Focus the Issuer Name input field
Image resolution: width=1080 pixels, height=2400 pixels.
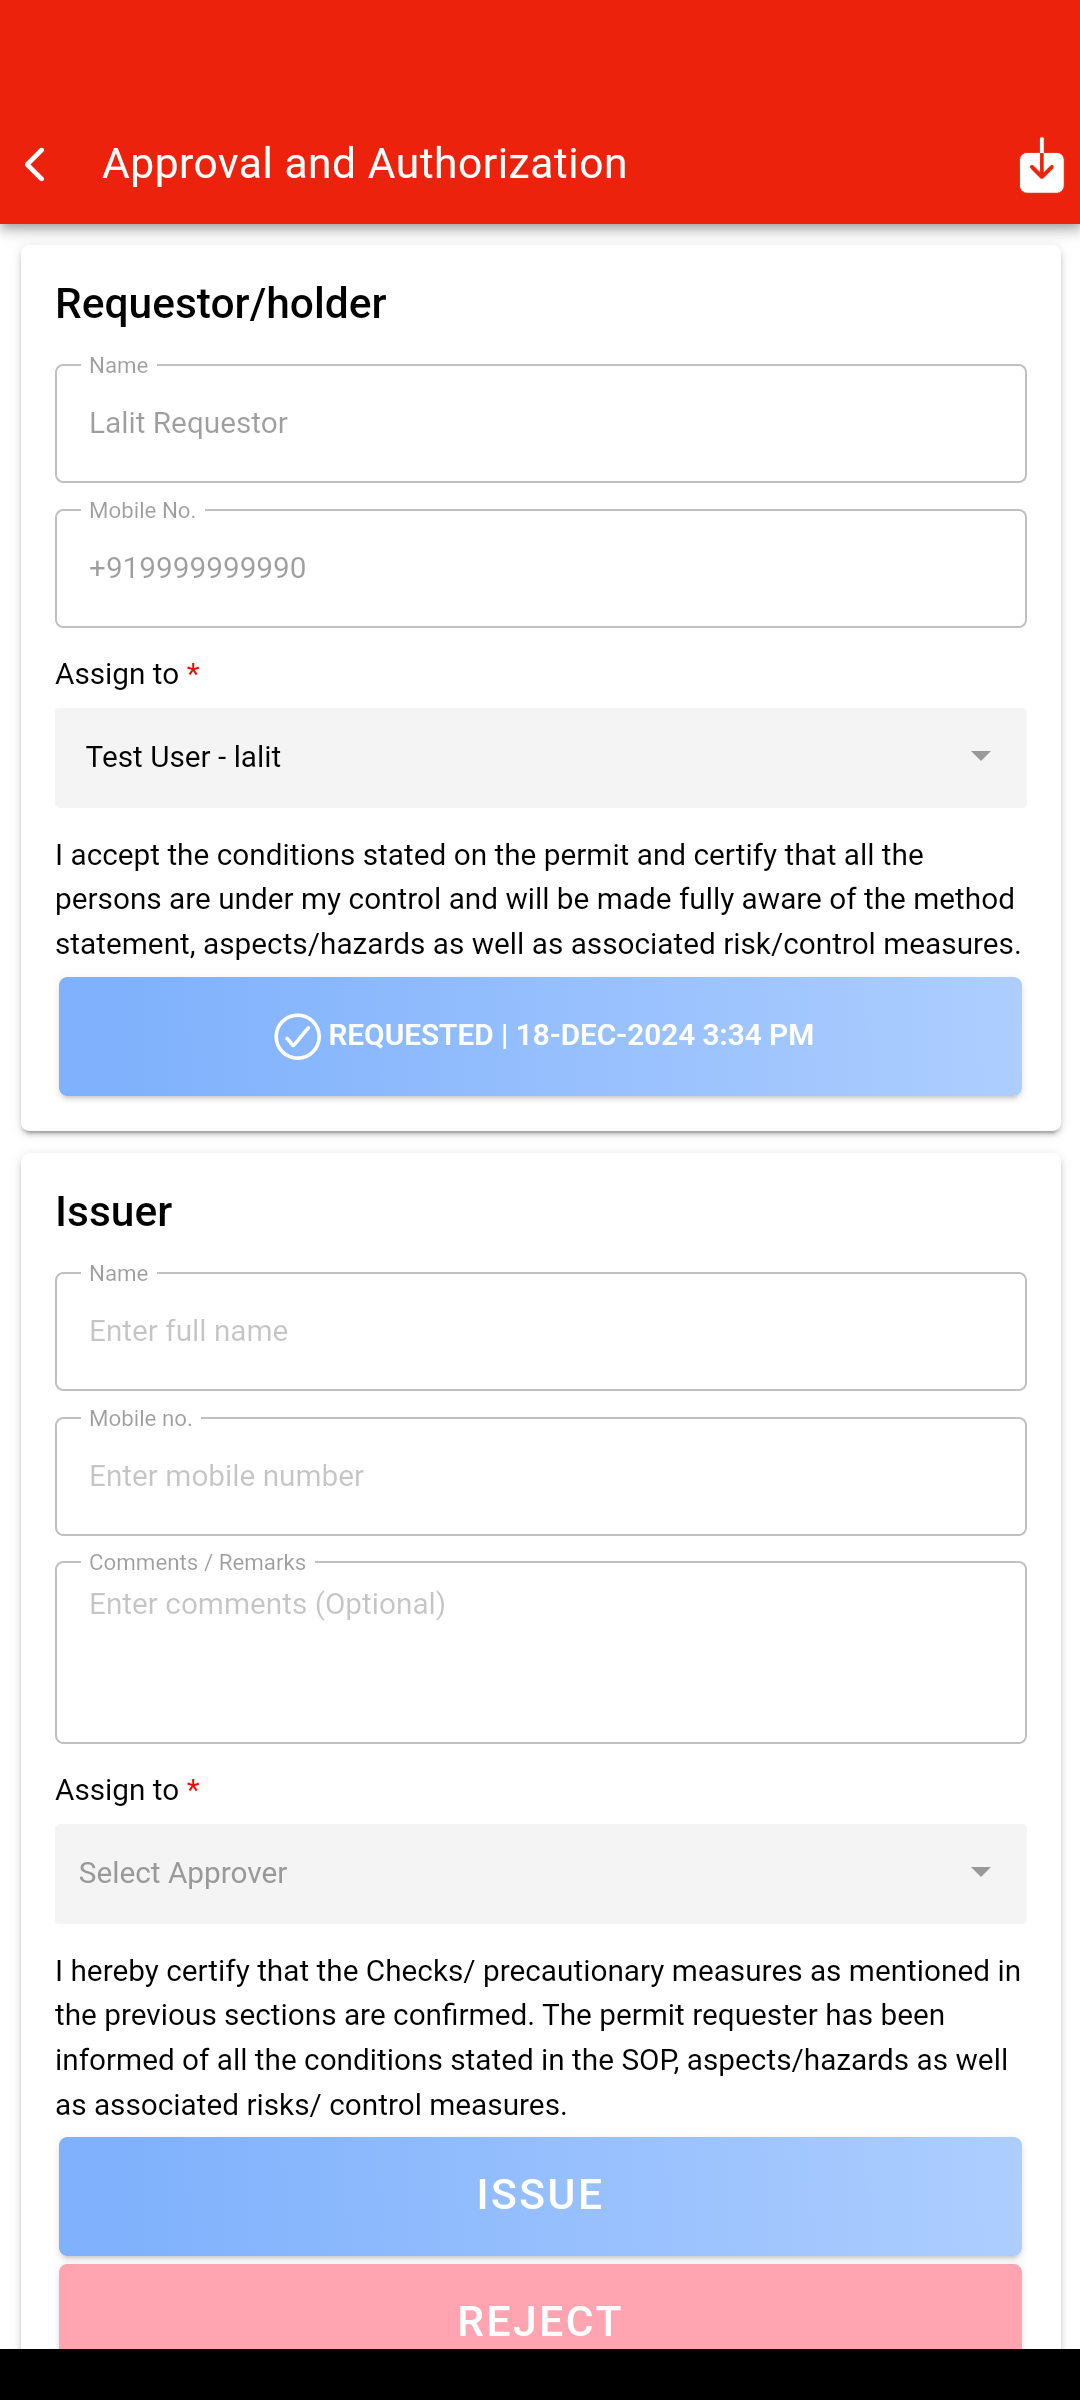(x=540, y=1332)
